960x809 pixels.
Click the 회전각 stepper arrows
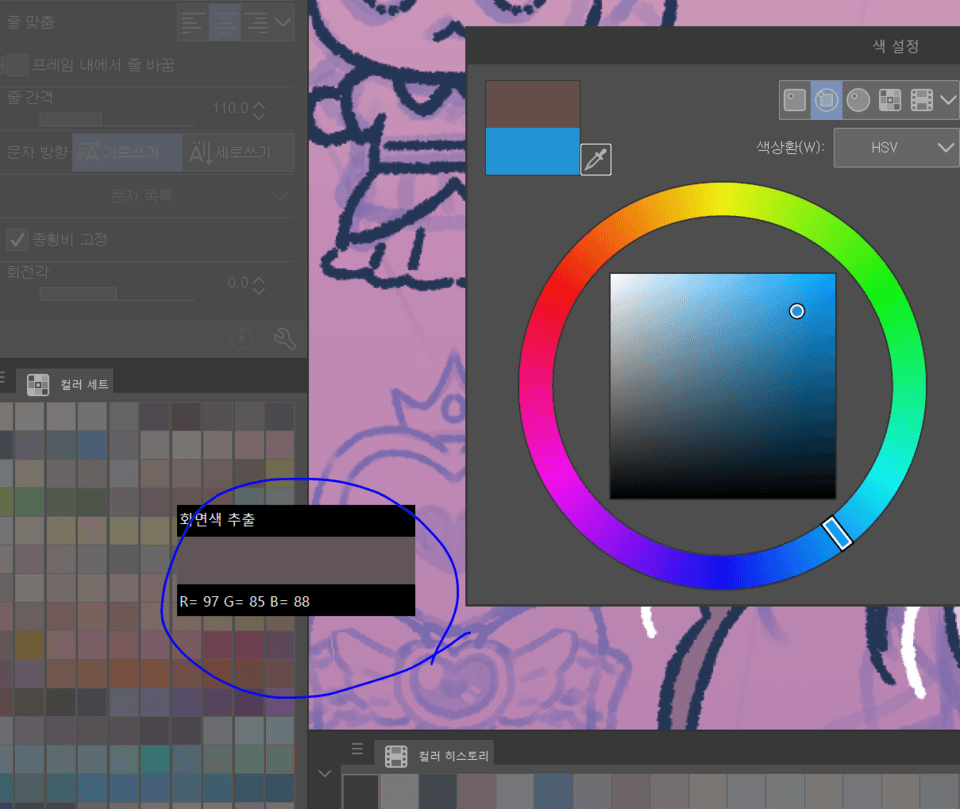coord(259,285)
